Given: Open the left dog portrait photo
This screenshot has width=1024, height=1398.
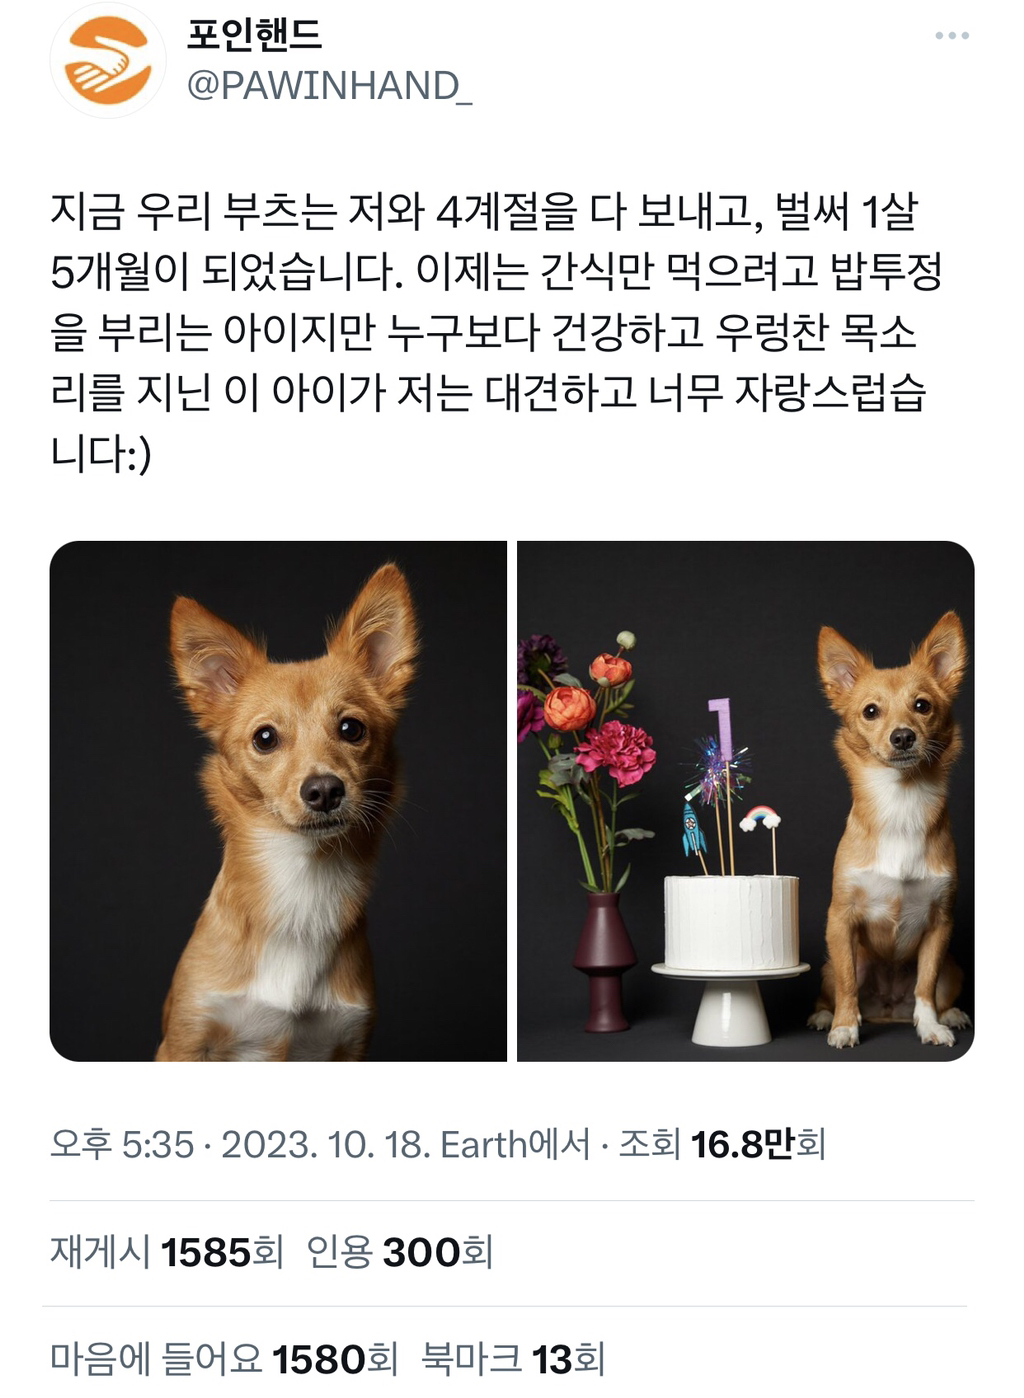Looking at the screenshot, I should pos(278,801).
